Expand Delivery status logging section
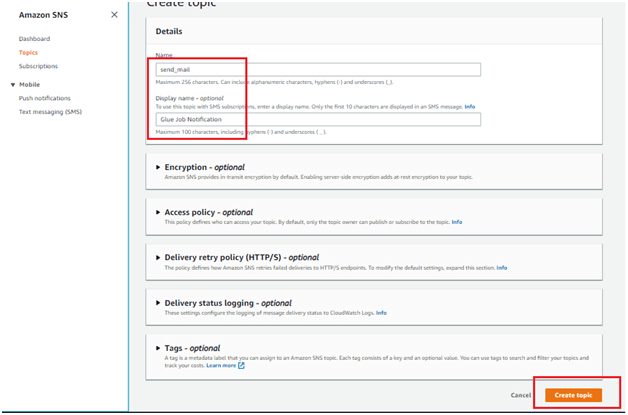The height and width of the screenshot is (415, 628). [x=158, y=303]
